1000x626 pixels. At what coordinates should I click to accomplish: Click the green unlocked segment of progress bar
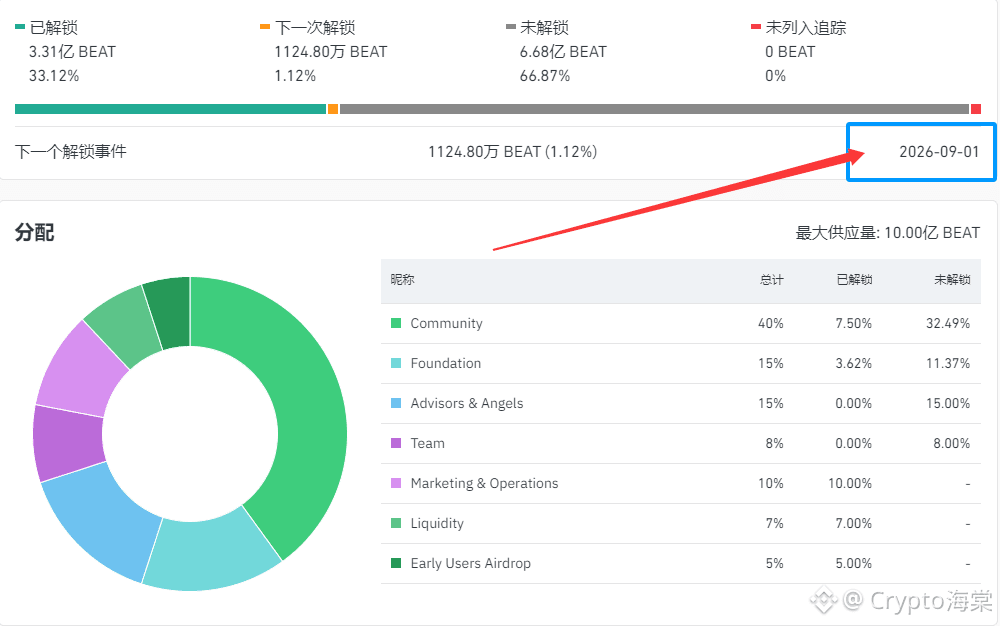pos(170,109)
